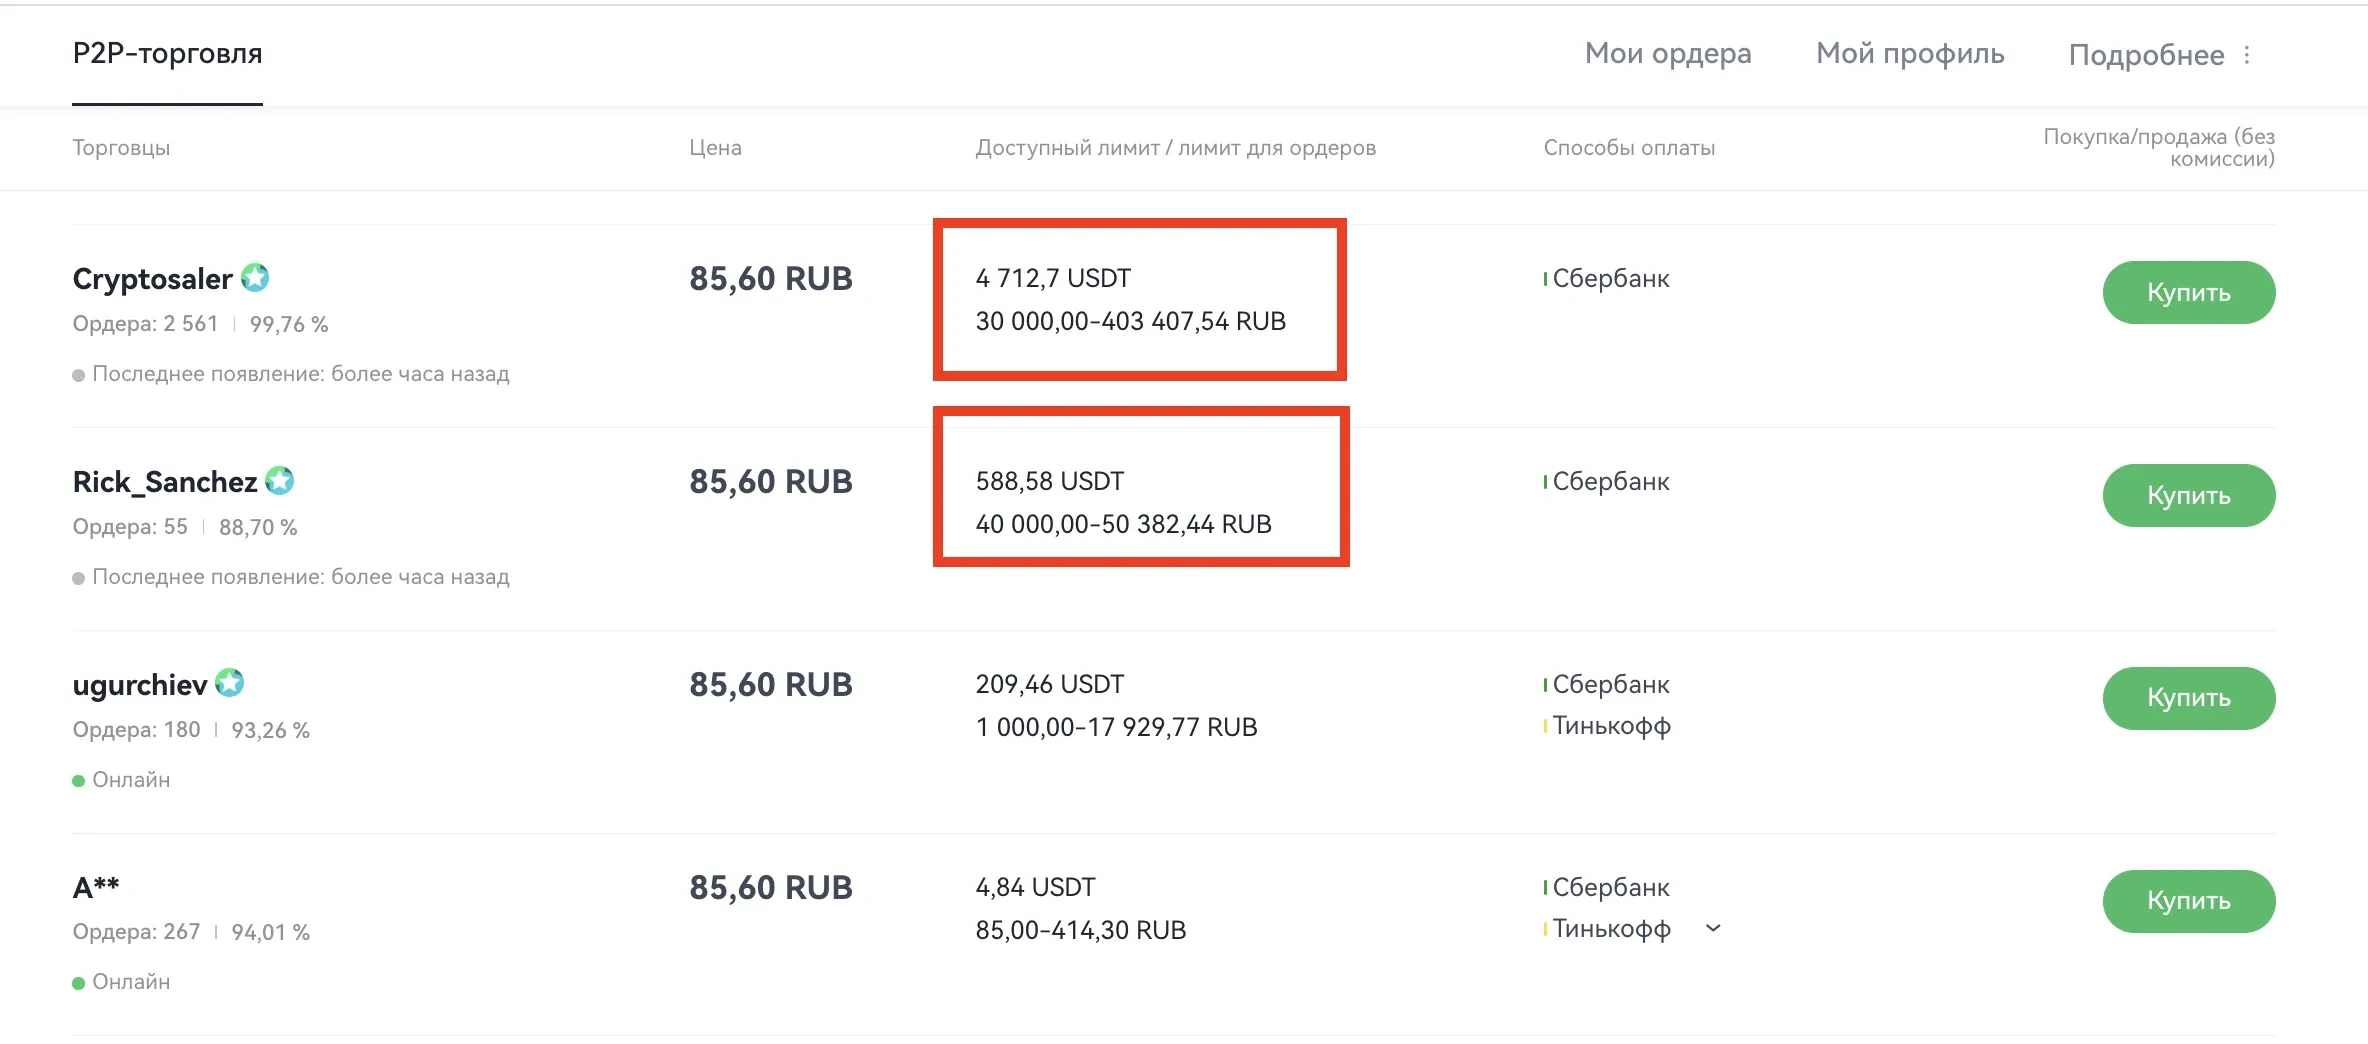The image size is (2368, 1044).
Task: Click the Цена column header
Action: pos(714,148)
